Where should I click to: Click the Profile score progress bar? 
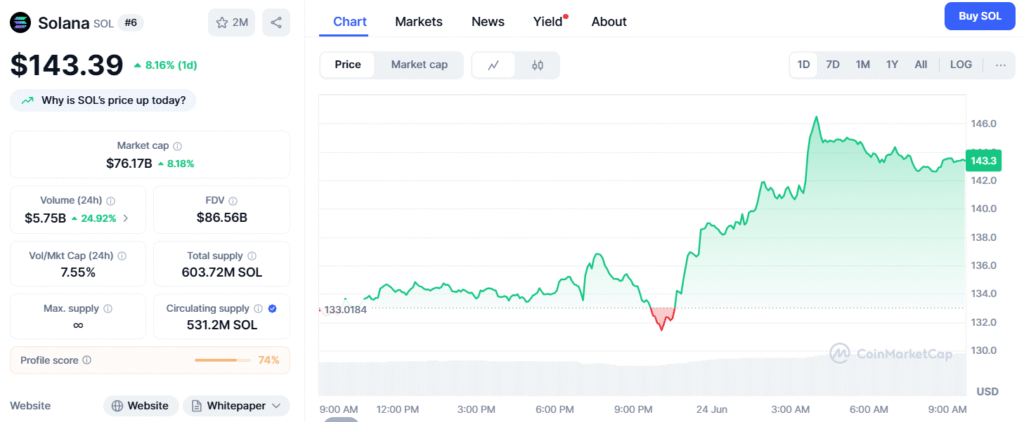[223, 360]
